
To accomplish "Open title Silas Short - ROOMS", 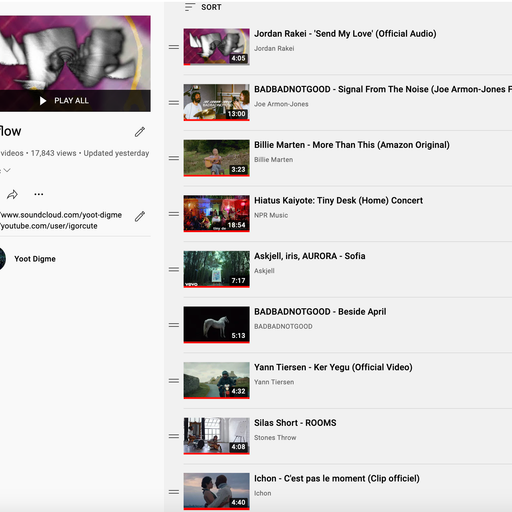I will (x=295, y=423).
